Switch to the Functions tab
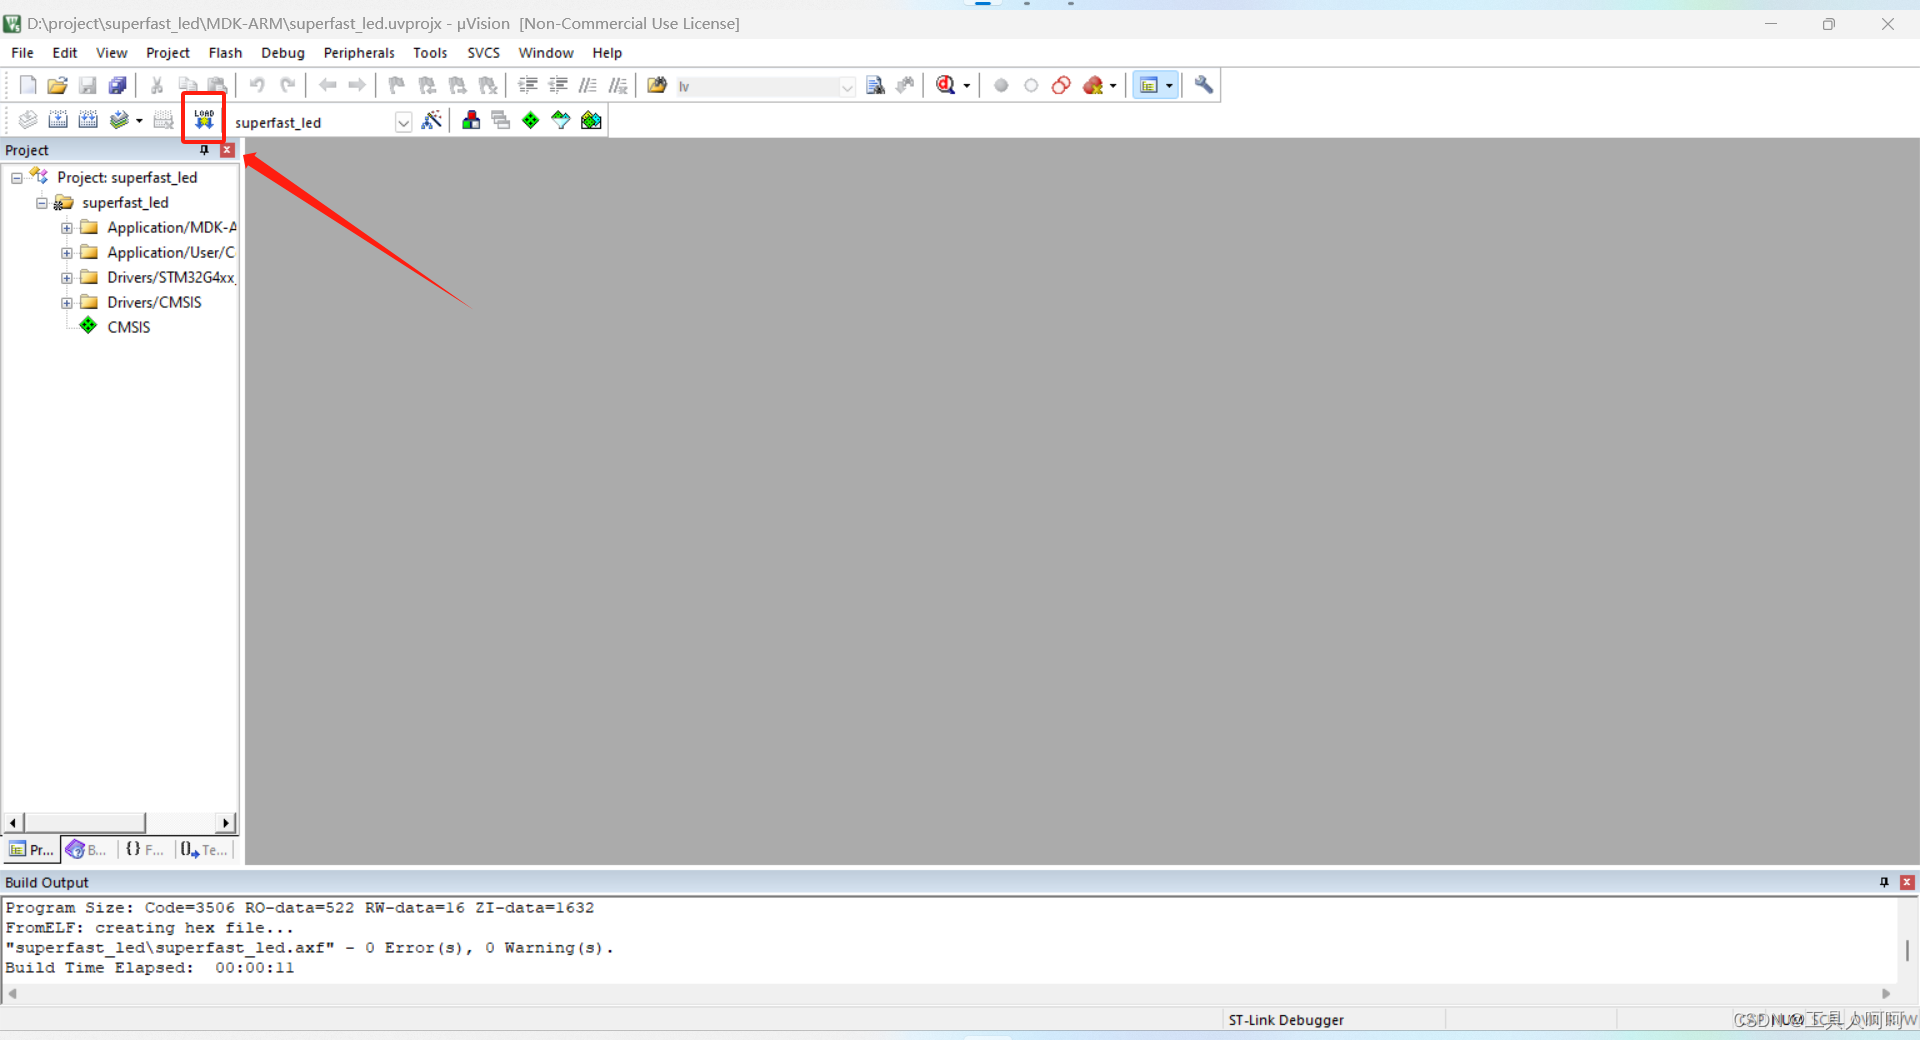The height and width of the screenshot is (1040, 1920). pyautogui.click(x=144, y=850)
